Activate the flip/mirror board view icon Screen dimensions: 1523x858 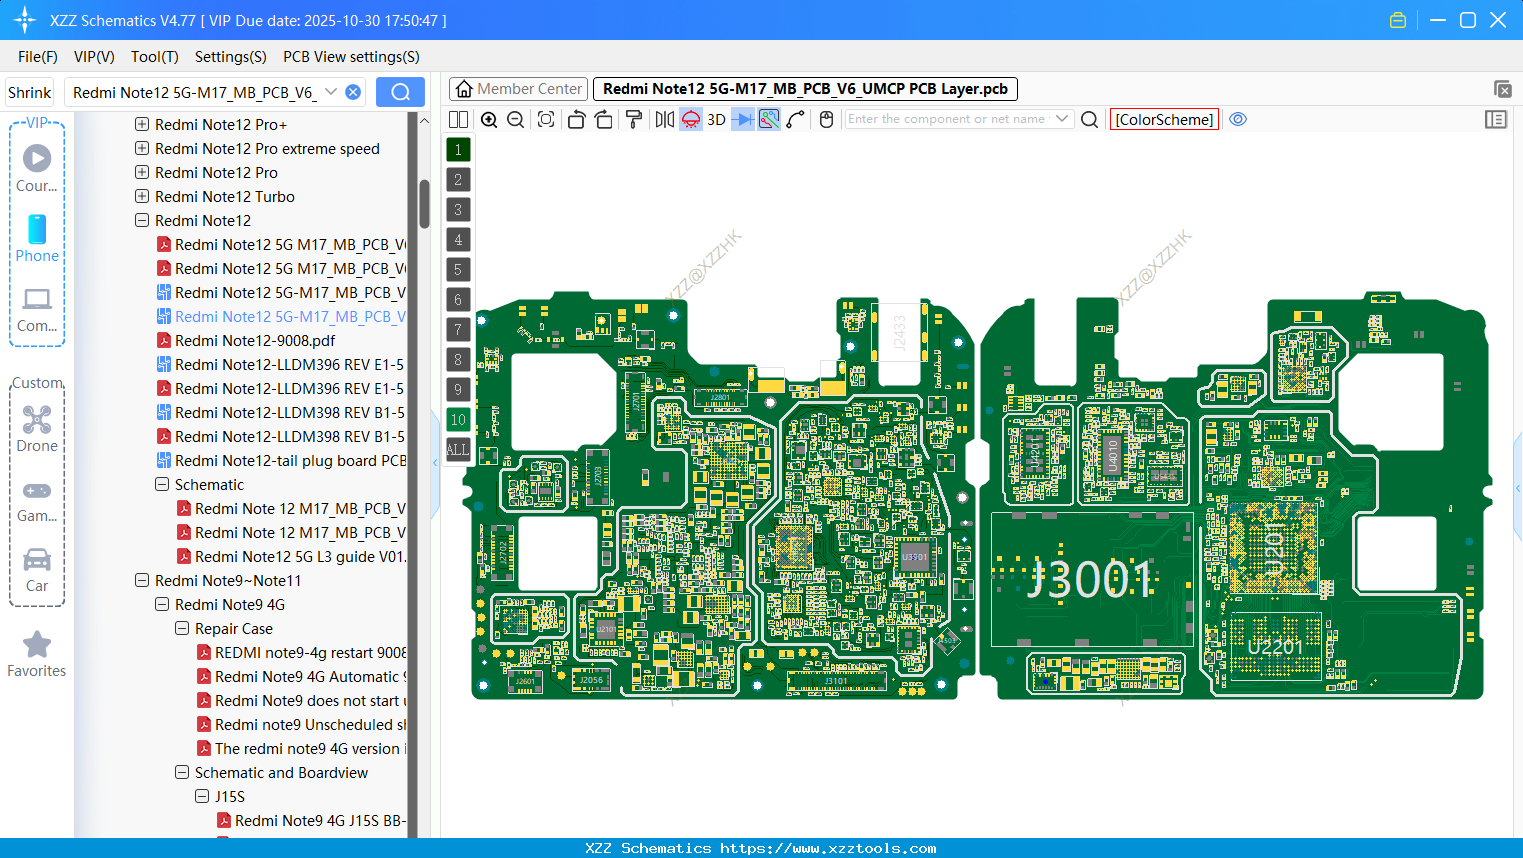coord(663,119)
